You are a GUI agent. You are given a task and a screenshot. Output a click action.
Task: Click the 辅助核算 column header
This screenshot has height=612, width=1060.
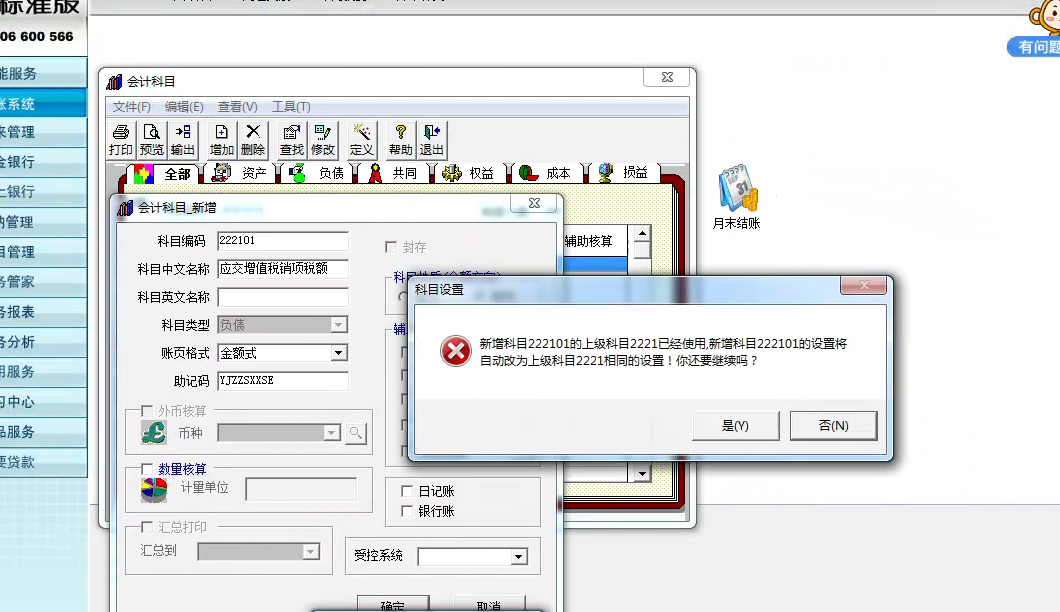tap(588, 241)
